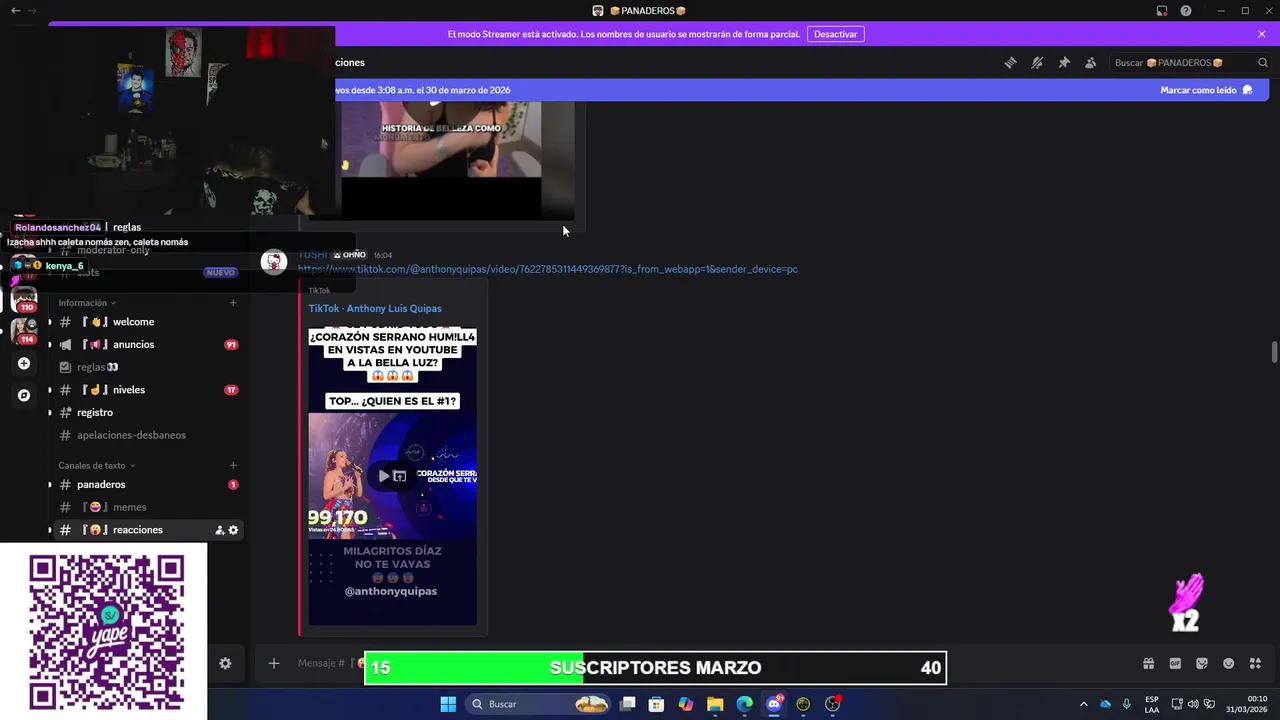This screenshot has height=720, width=1280.
Task: Play the TikTok embed video
Action: [383, 476]
